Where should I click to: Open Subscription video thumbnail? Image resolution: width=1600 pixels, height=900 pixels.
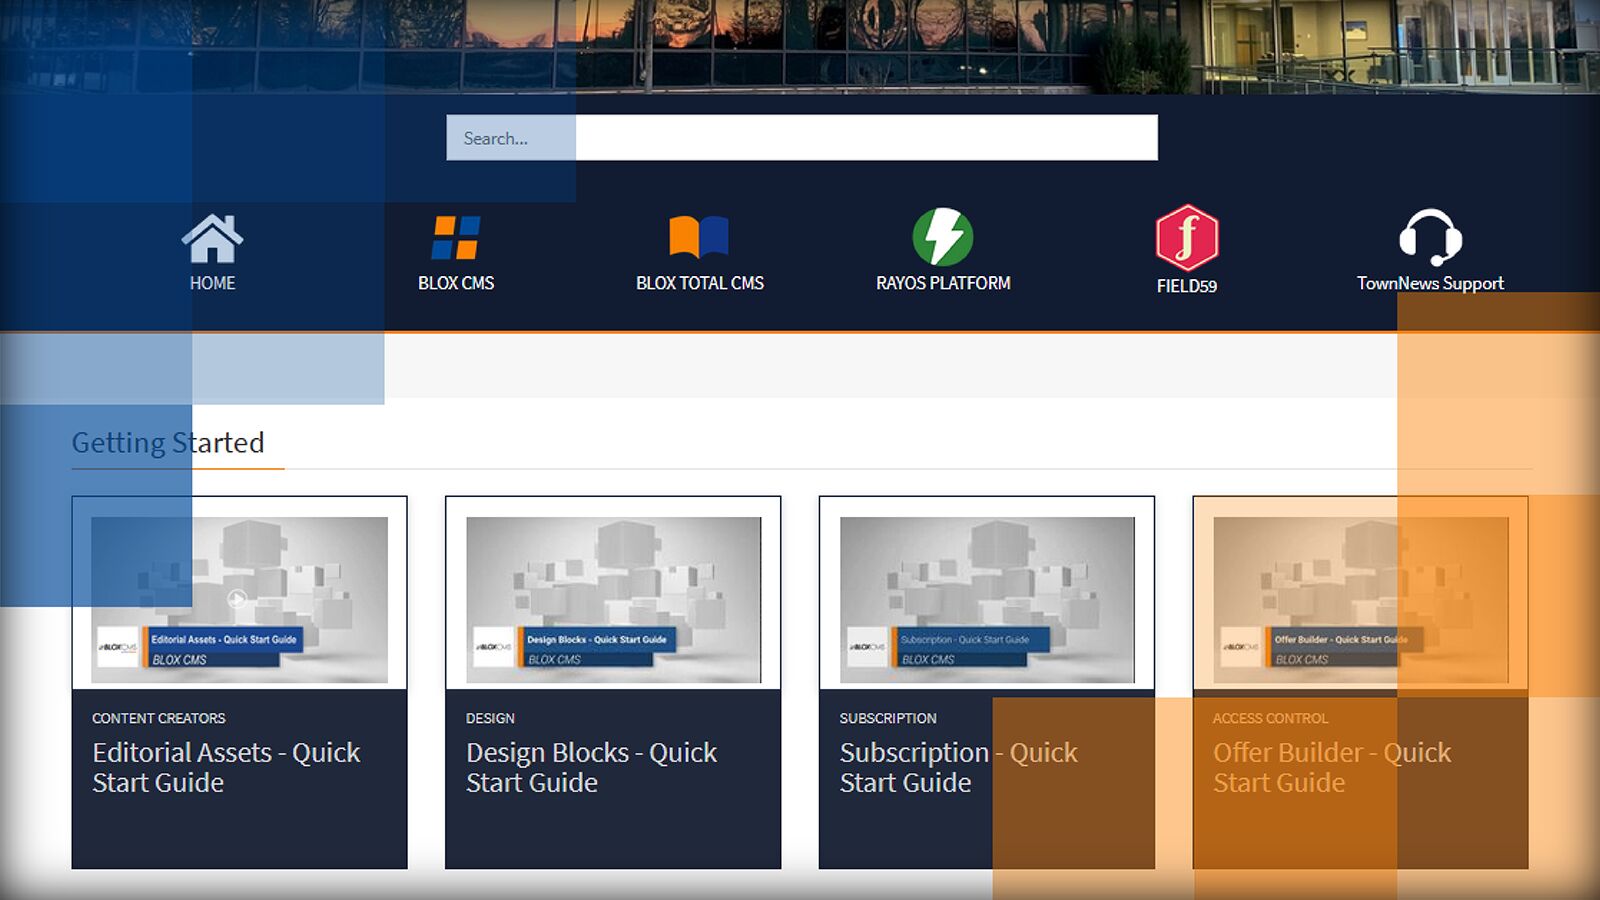point(987,600)
